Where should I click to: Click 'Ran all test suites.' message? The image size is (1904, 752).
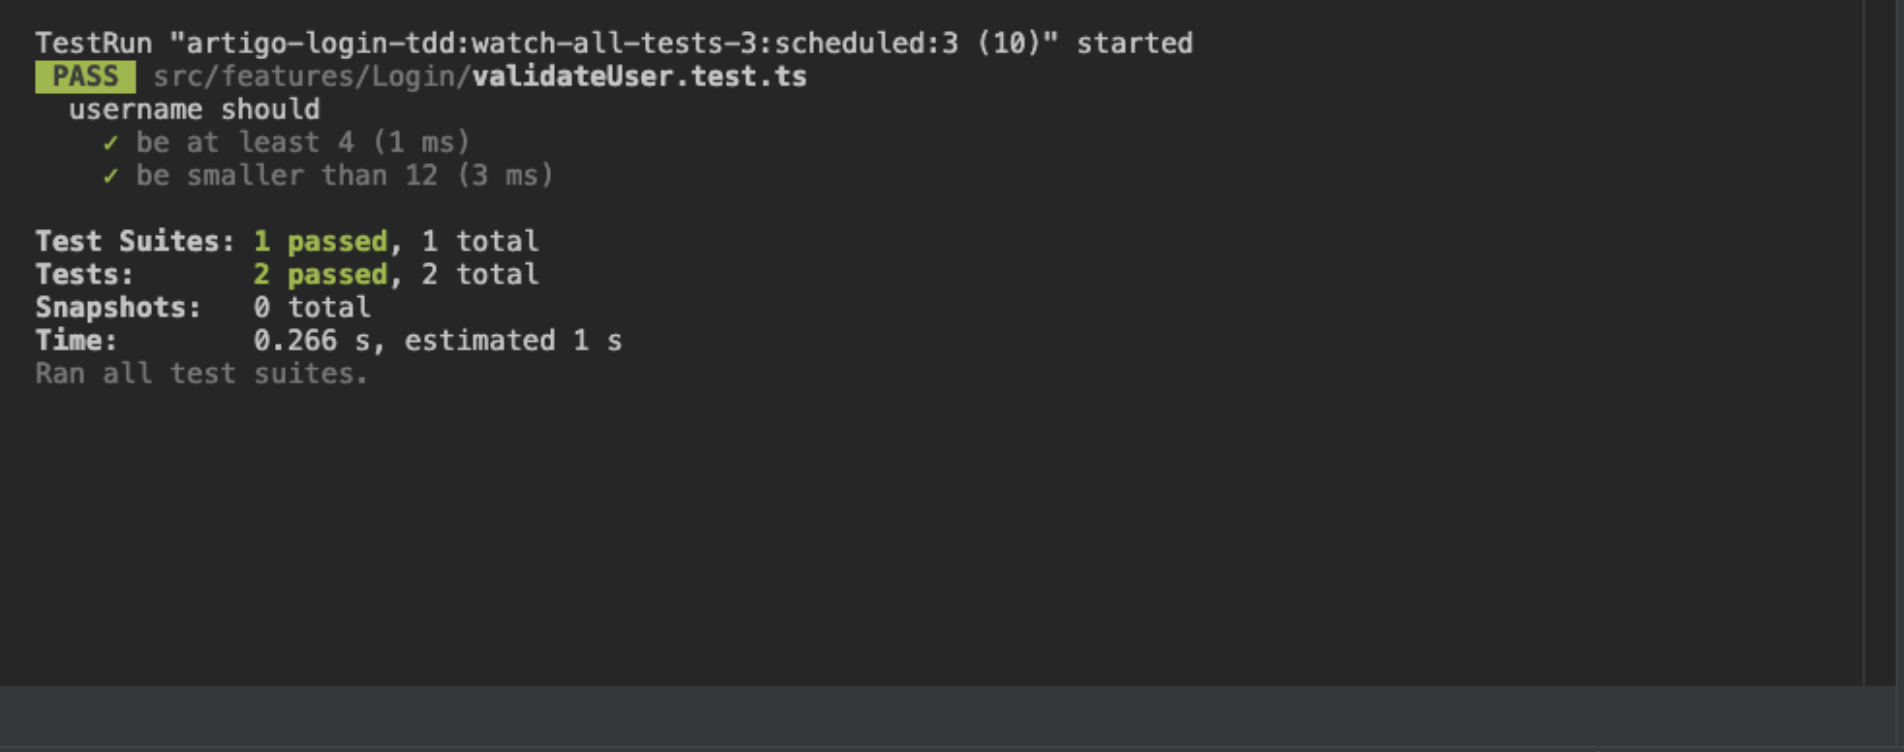(x=201, y=374)
